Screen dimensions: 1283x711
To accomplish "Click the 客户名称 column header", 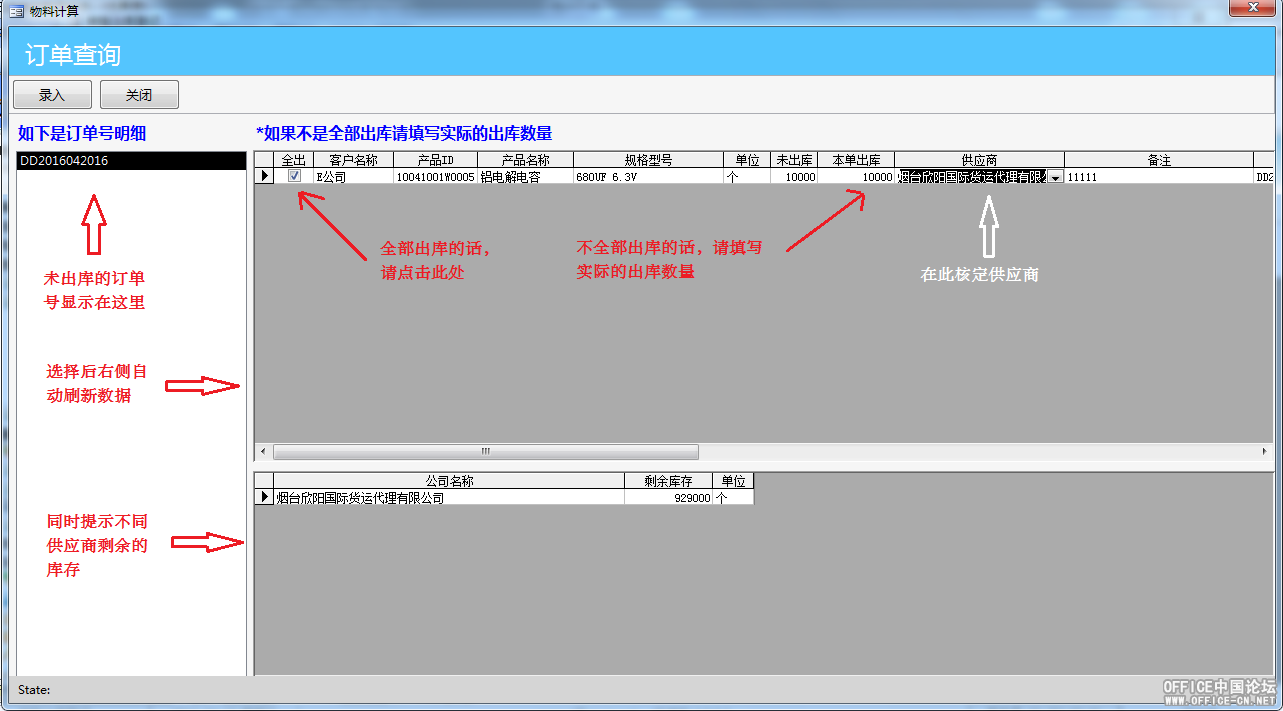I will 354,160.
